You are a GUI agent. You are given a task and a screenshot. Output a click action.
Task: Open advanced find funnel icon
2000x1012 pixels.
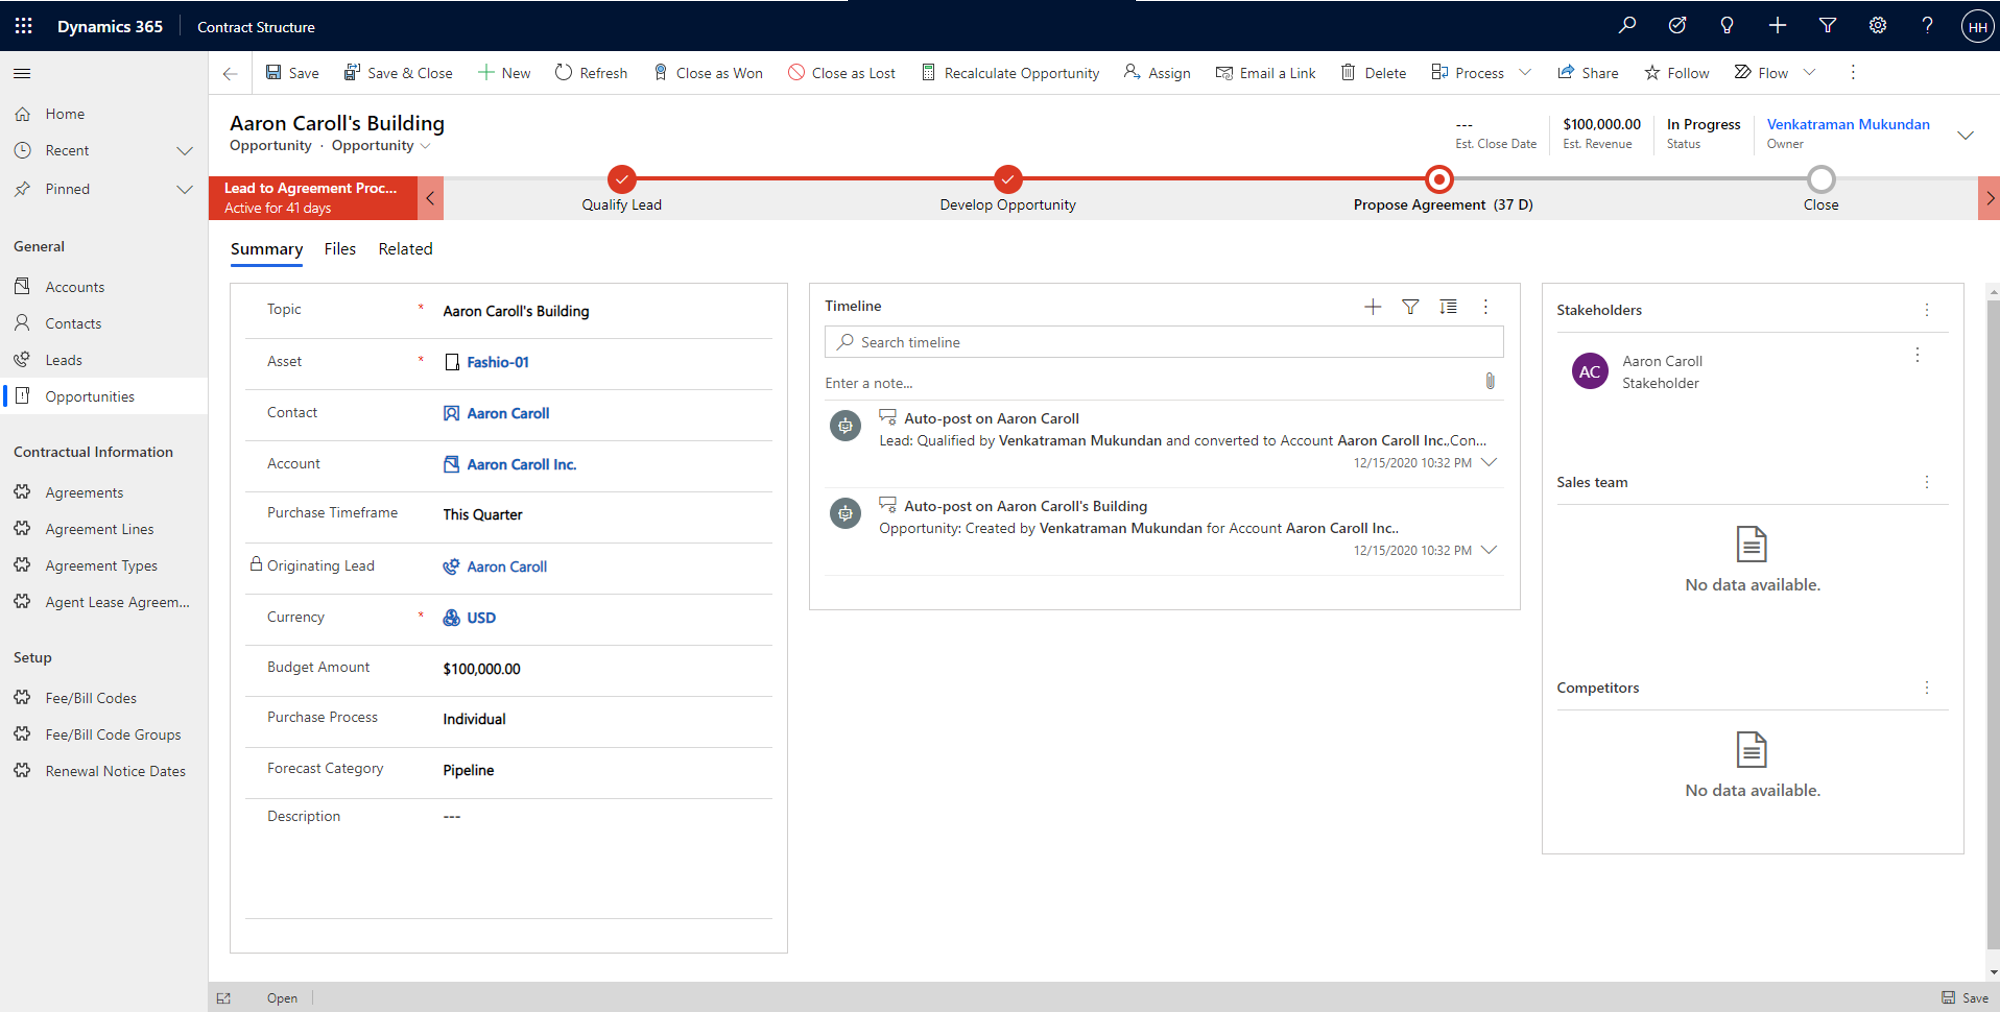pyautogui.click(x=1827, y=26)
